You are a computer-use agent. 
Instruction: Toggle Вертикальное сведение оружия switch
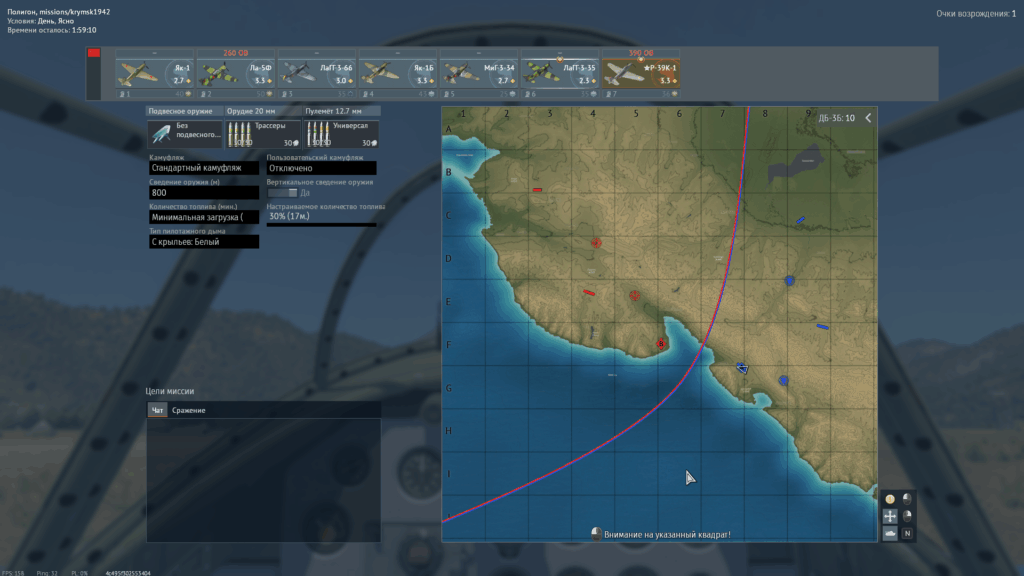(x=282, y=193)
